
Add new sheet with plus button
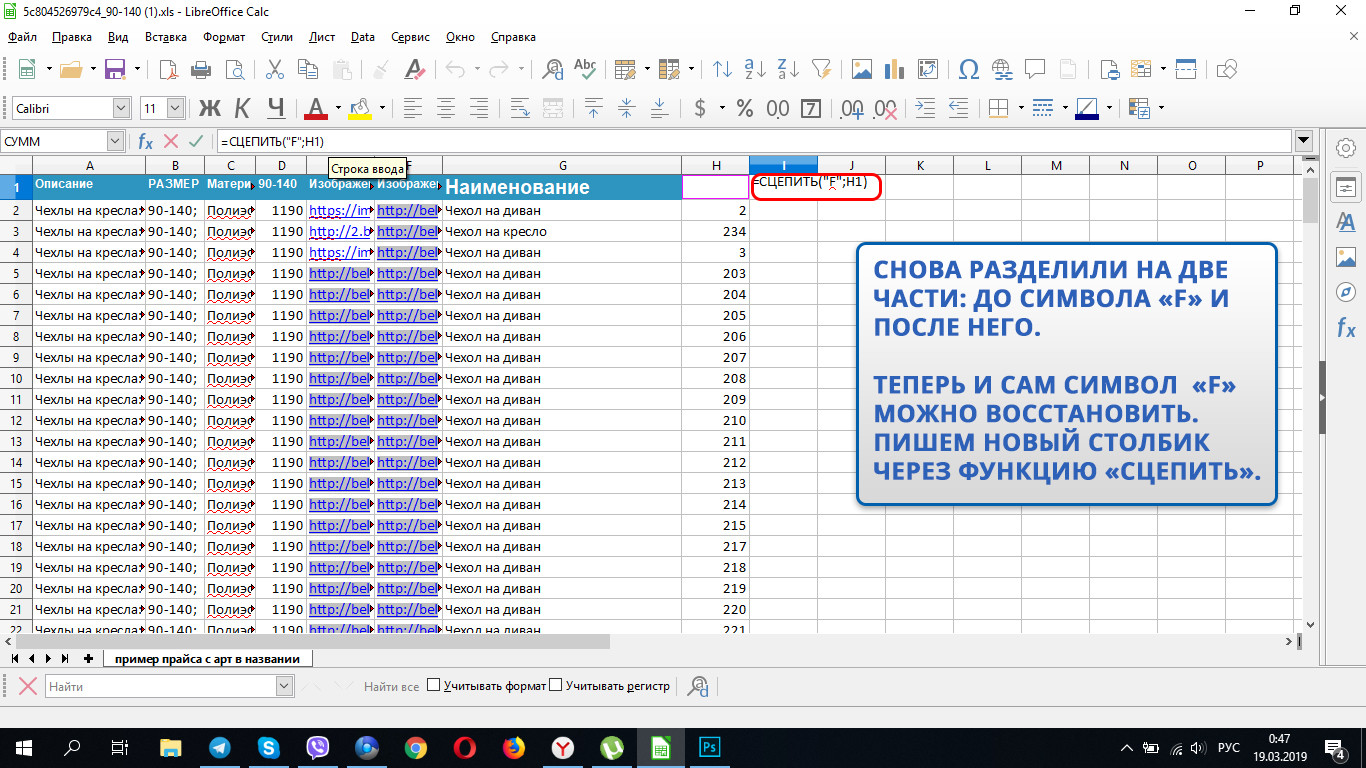[88, 658]
